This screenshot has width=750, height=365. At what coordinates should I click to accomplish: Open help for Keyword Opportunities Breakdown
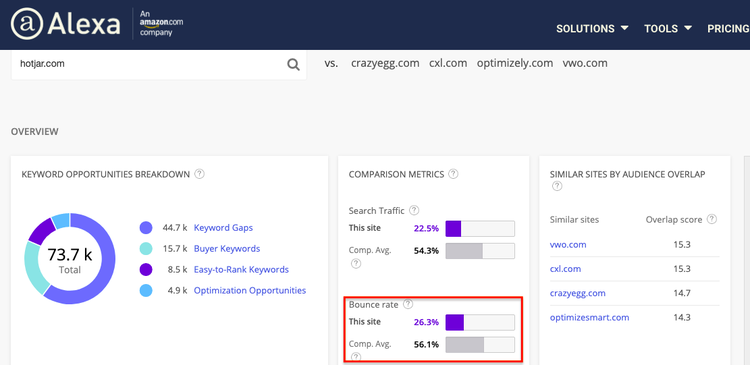[200, 174]
